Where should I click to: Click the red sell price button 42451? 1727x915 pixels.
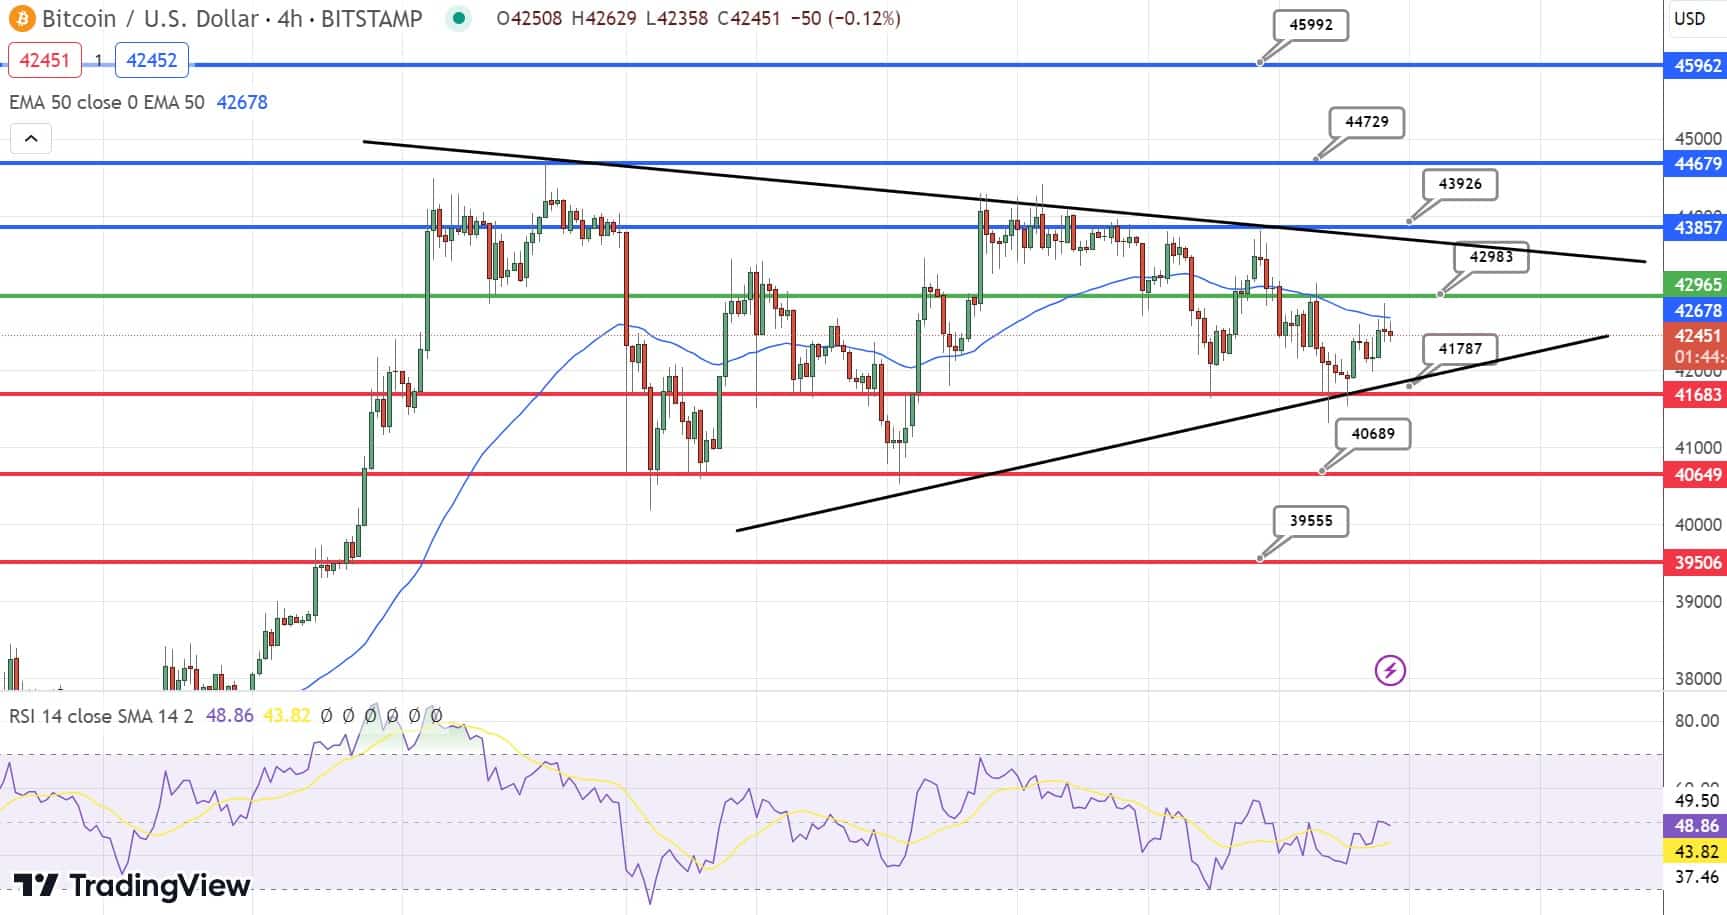[x=45, y=60]
